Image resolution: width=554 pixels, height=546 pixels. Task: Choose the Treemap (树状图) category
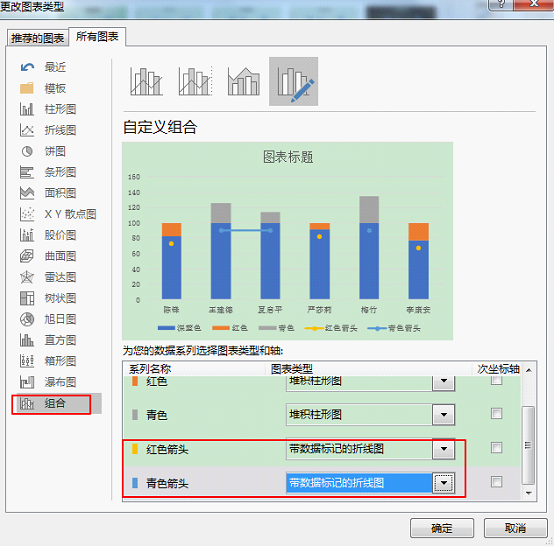[48, 298]
